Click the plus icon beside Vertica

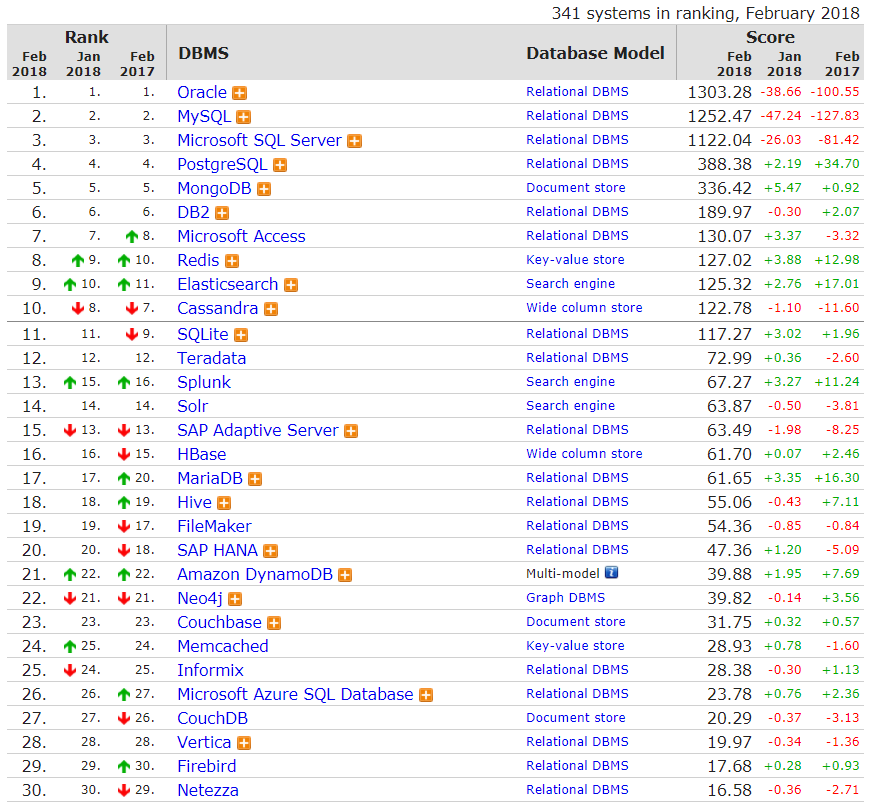(244, 743)
